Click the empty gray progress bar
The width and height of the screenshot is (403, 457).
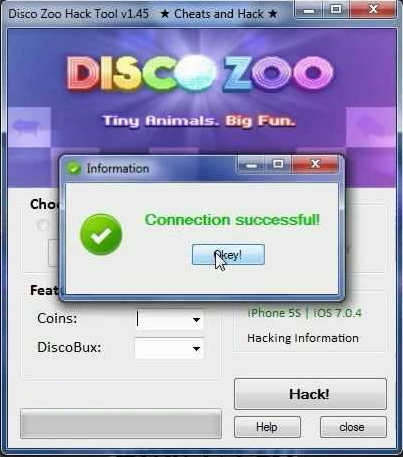(121, 424)
